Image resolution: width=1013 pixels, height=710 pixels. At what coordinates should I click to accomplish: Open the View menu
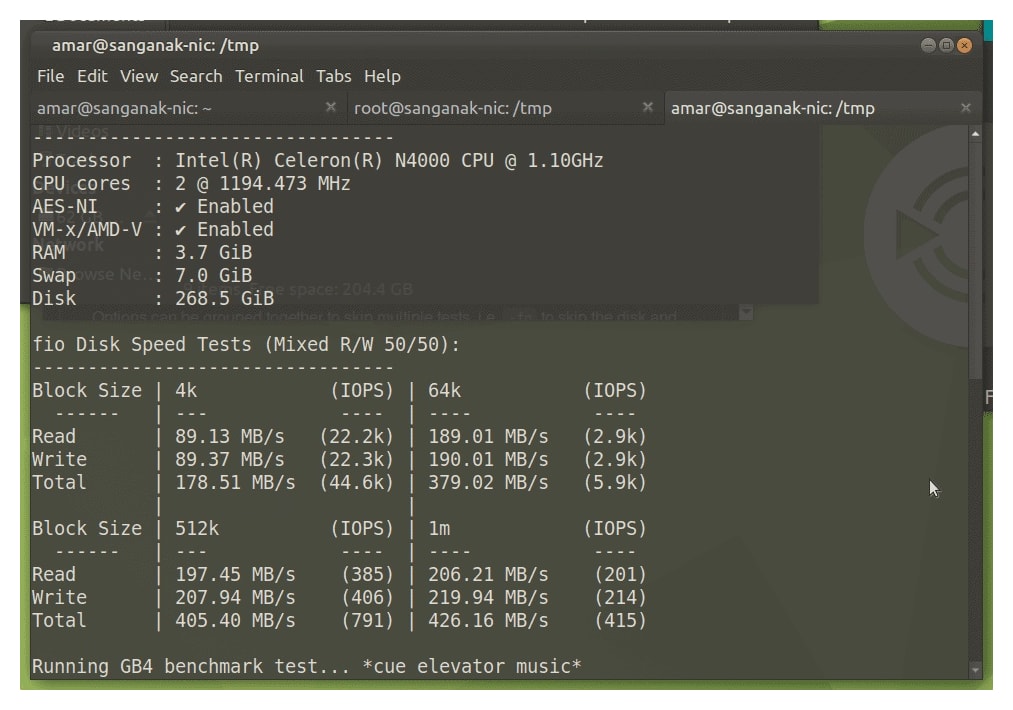[138, 76]
